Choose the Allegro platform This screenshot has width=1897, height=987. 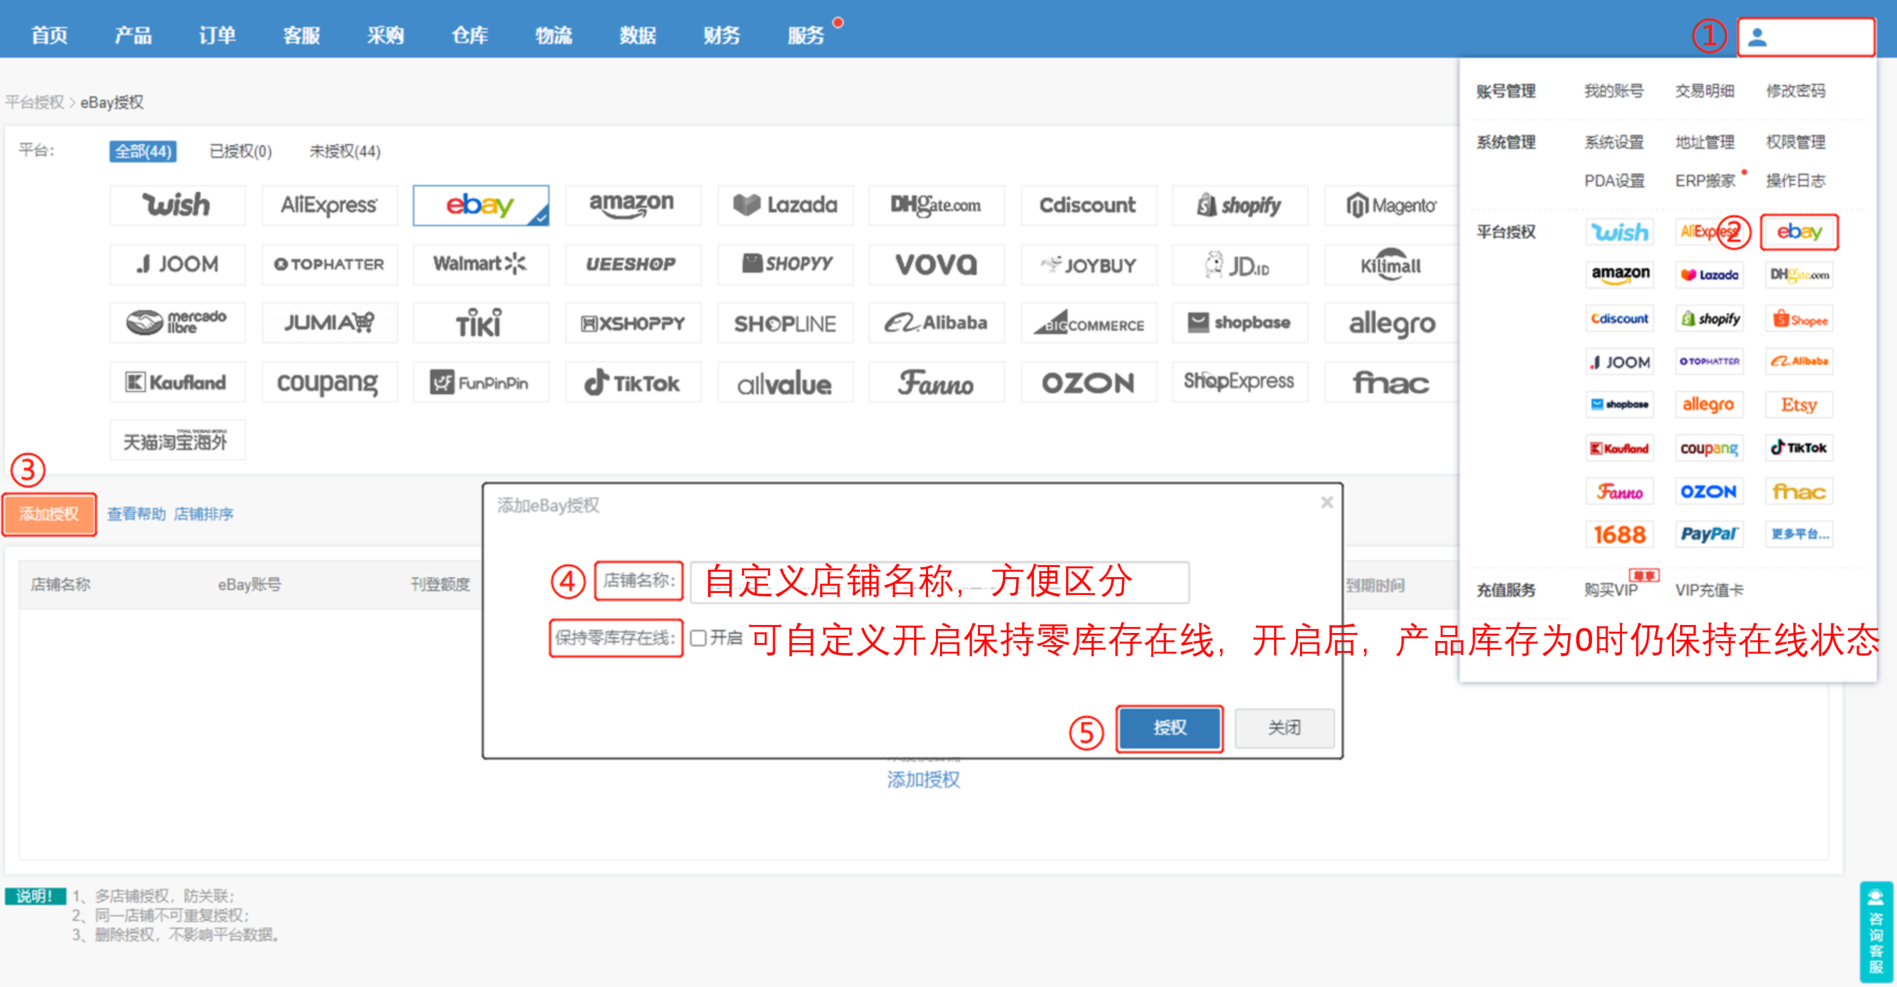[x=1390, y=322]
